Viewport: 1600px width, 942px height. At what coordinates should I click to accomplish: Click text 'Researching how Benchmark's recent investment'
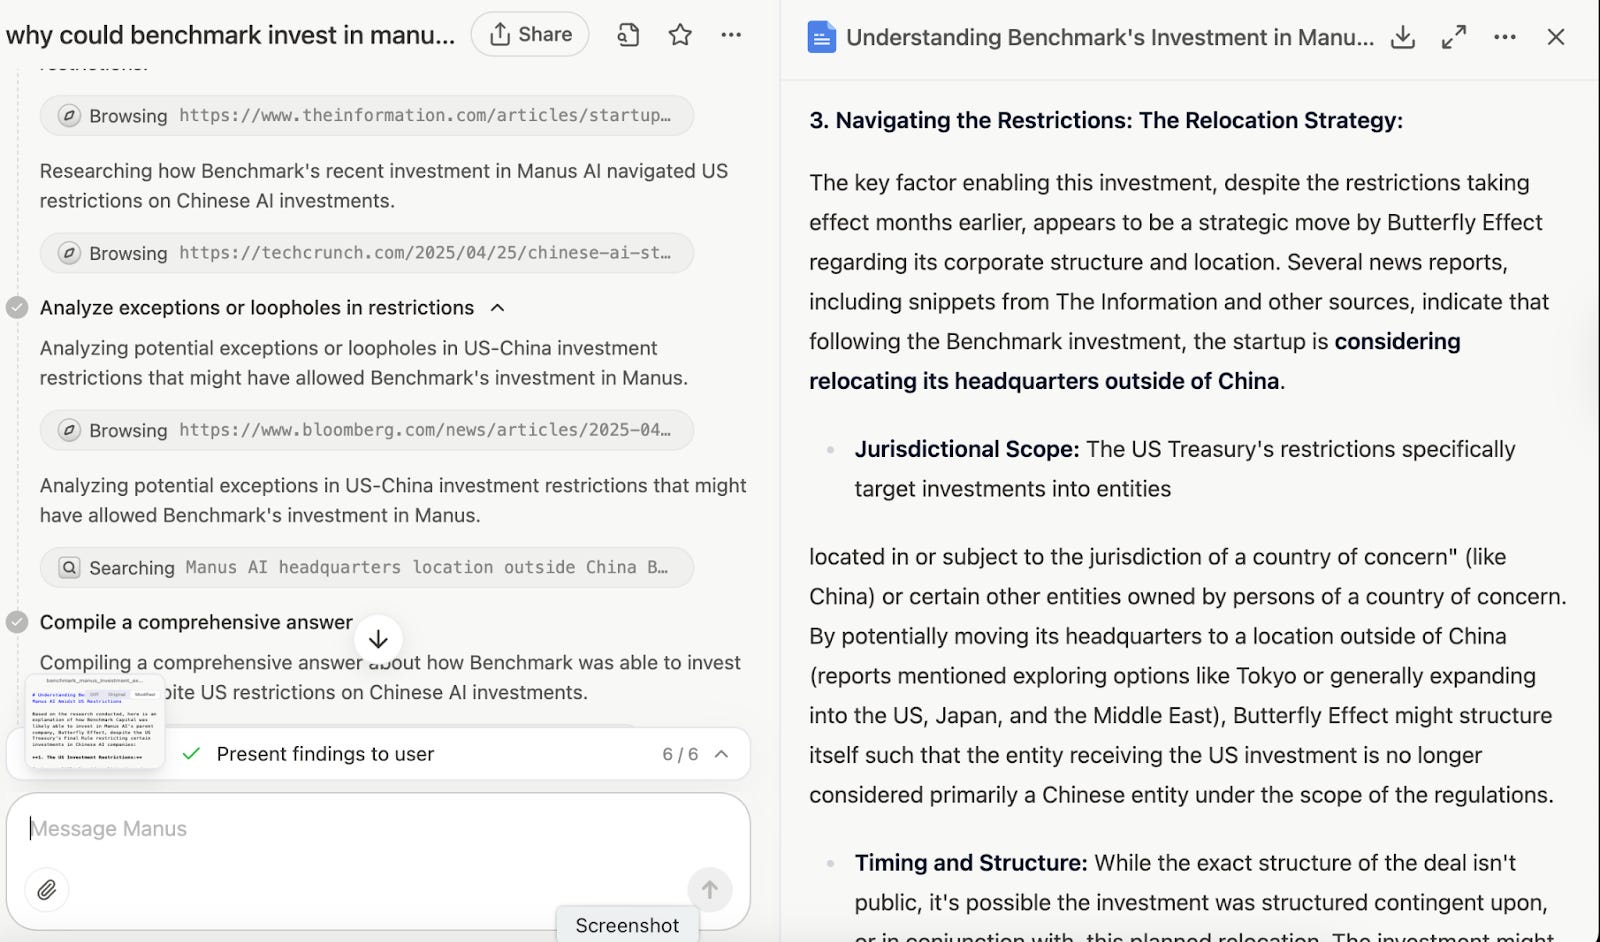pyautogui.click(x=384, y=185)
